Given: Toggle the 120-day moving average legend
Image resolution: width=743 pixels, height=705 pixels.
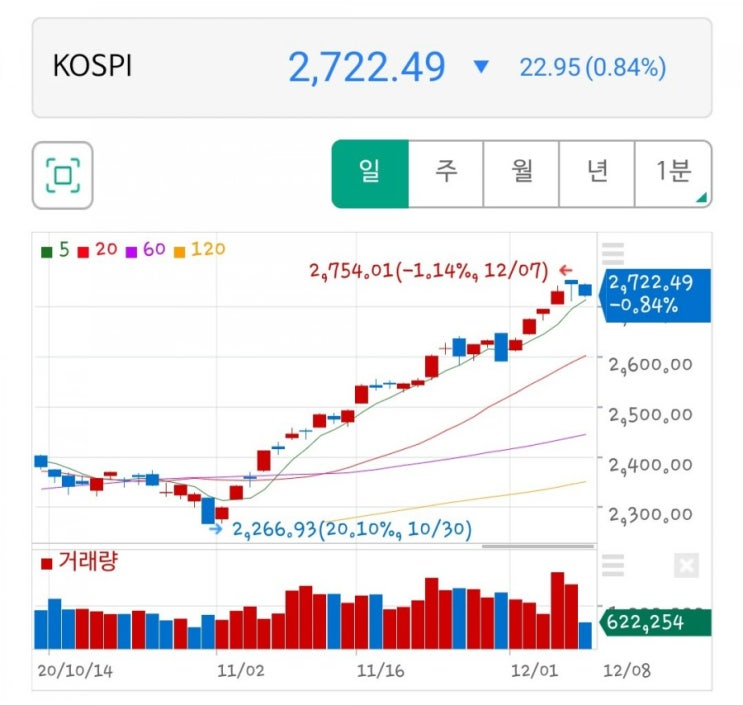Looking at the screenshot, I should point(199,250).
